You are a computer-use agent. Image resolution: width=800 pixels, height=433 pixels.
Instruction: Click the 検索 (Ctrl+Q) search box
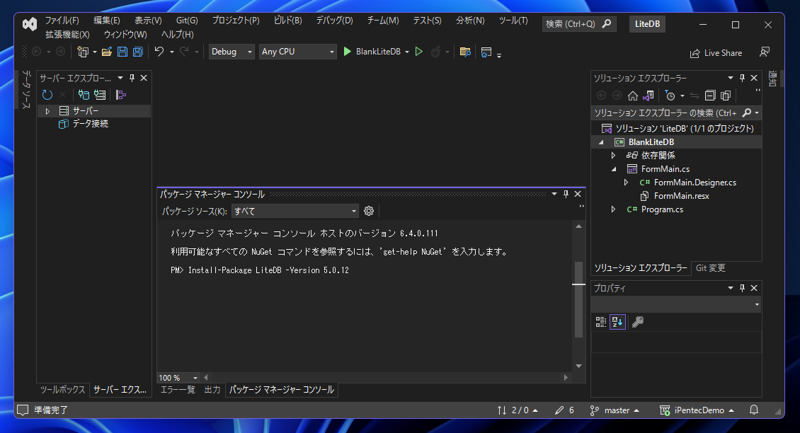coord(579,24)
